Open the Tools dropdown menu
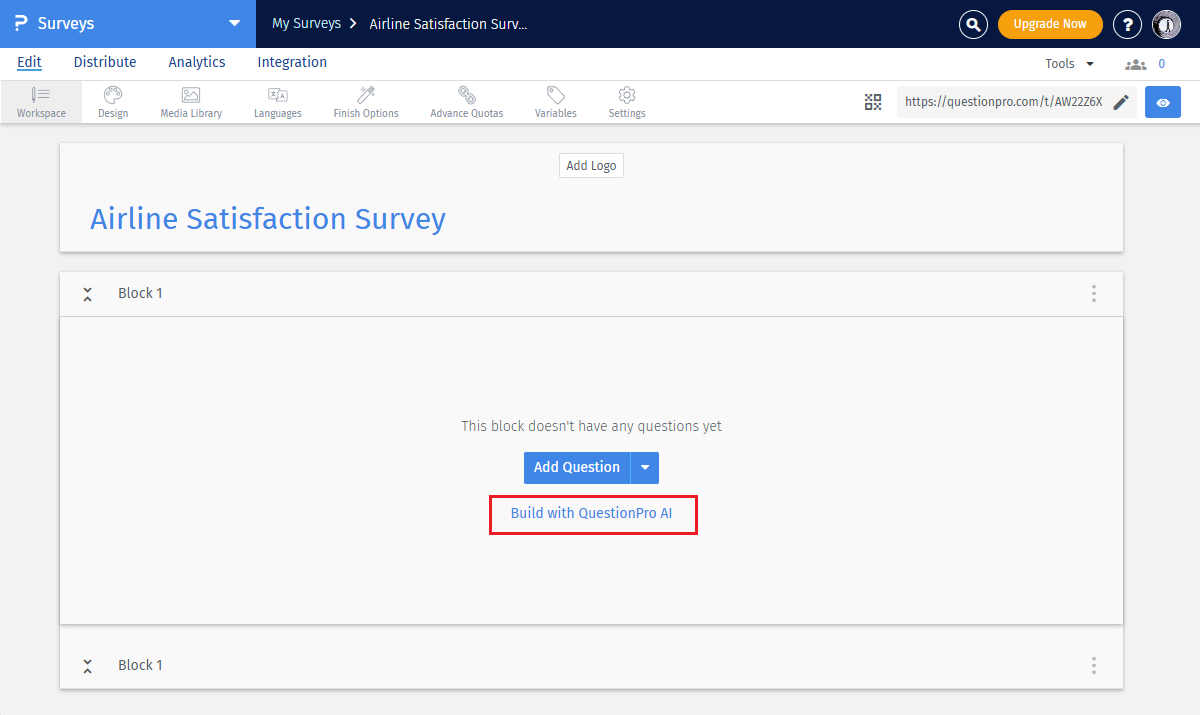 tap(1069, 64)
